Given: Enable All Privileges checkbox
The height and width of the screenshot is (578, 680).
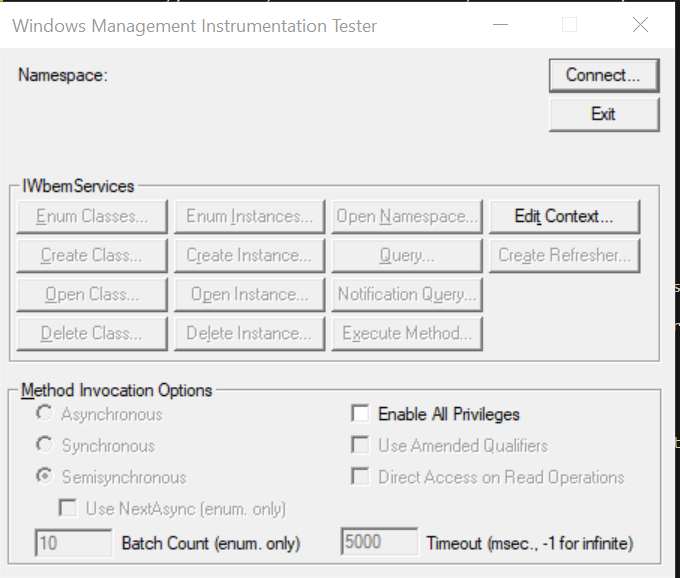Looking at the screenshot, I should click(x=360, y=414).
